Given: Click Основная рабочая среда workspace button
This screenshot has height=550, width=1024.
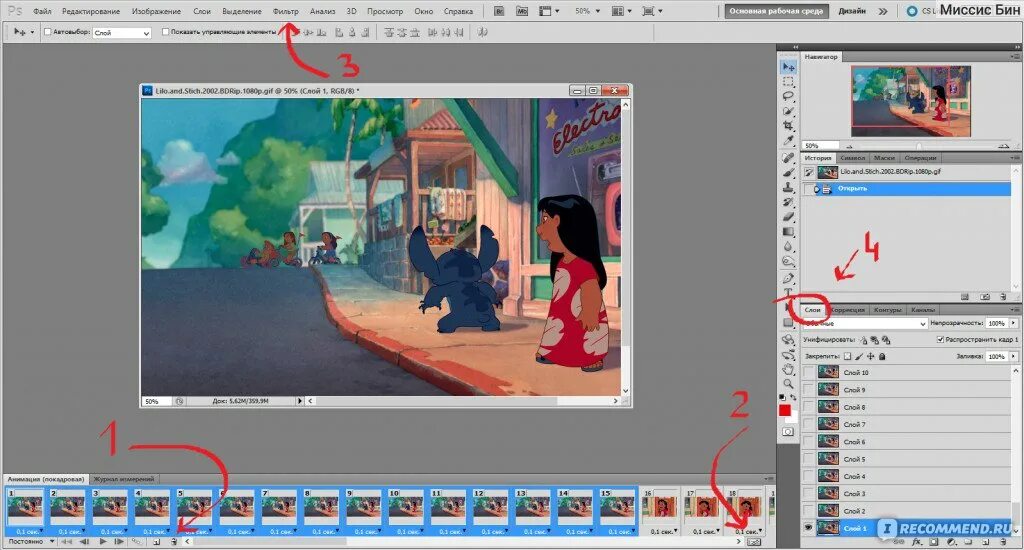Looking at the screenshot, I should (776, 11).
